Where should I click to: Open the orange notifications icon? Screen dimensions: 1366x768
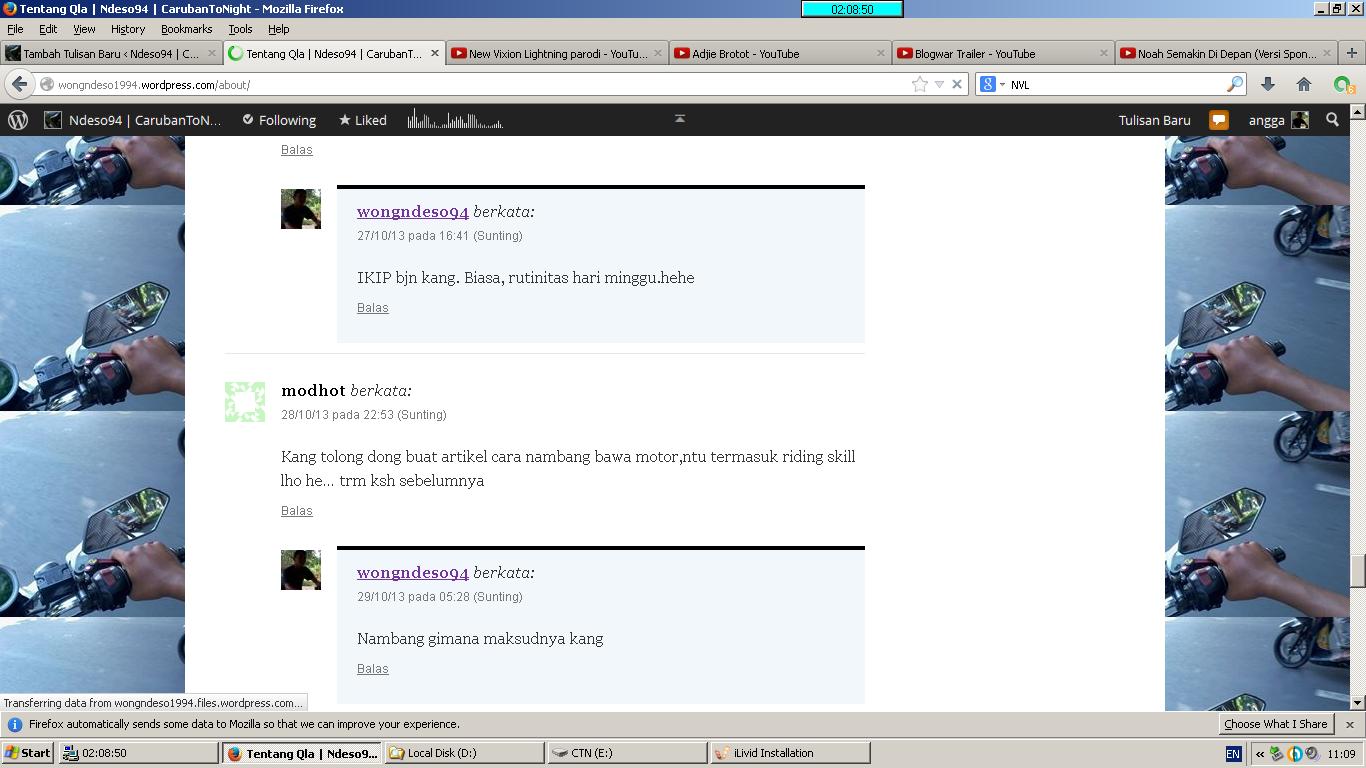click(x=1218, y=120)
